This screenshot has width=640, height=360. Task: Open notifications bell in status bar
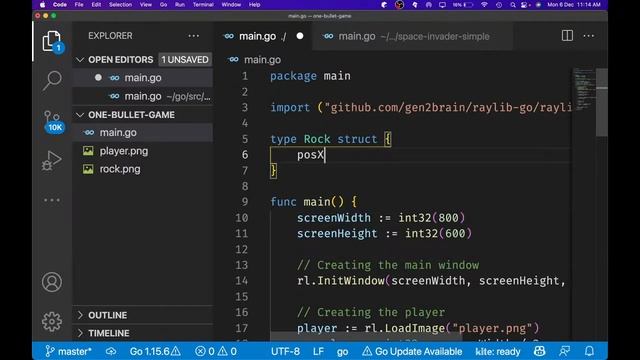tap(589, 351)
